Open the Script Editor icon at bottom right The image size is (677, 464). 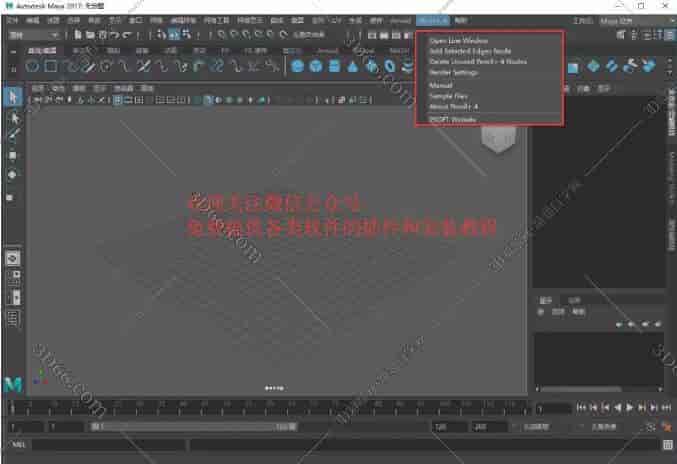(668, 445)
